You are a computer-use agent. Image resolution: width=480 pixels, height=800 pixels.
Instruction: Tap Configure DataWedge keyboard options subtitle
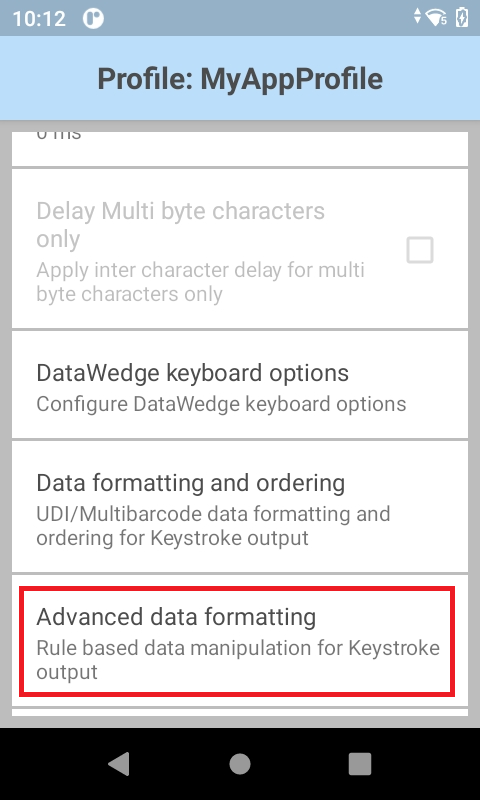(x=221, y=404)
